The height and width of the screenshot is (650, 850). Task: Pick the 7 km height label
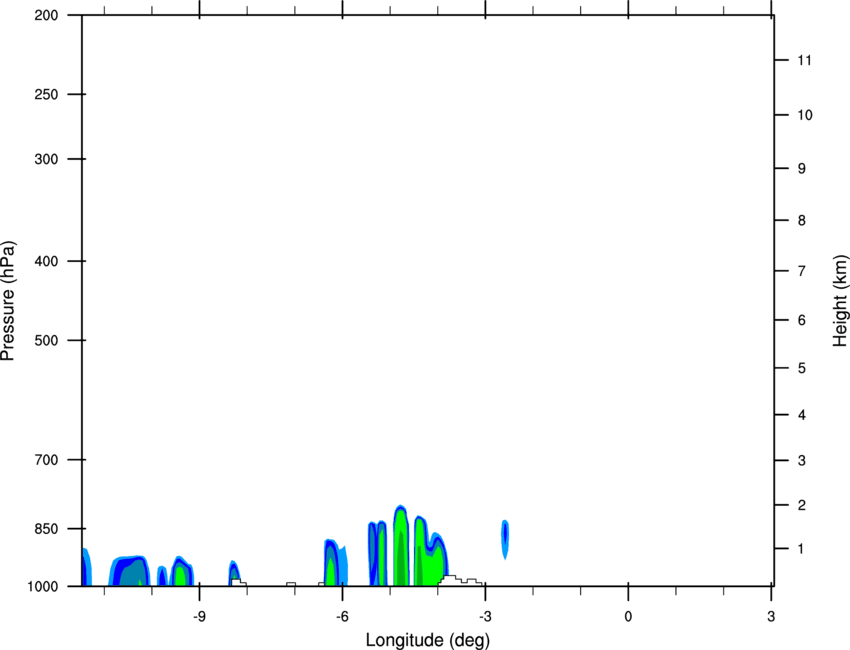coord(802,271)
